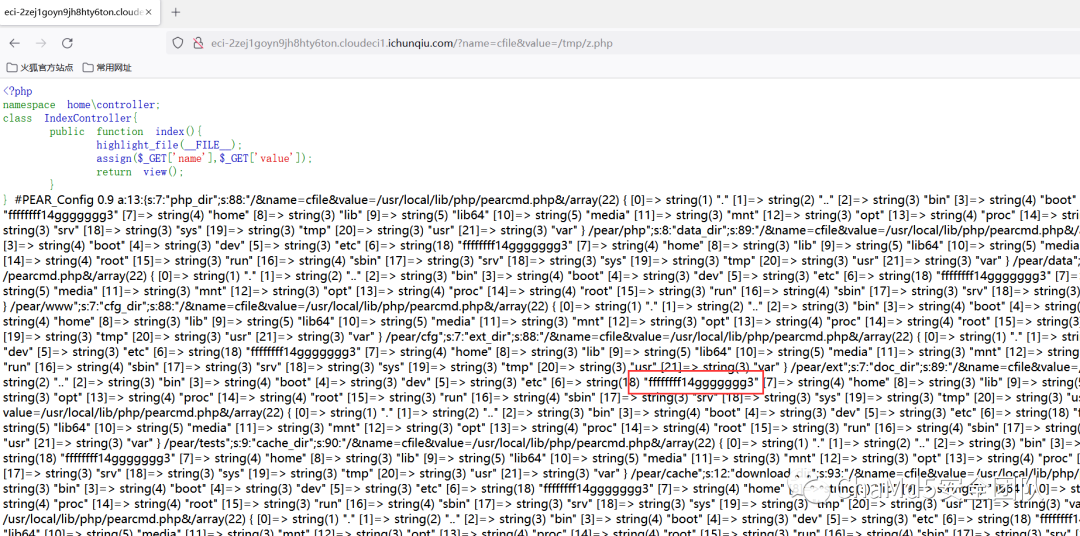Reload the current page
This screenshot has height=536, width=1080.
(67, 43)
